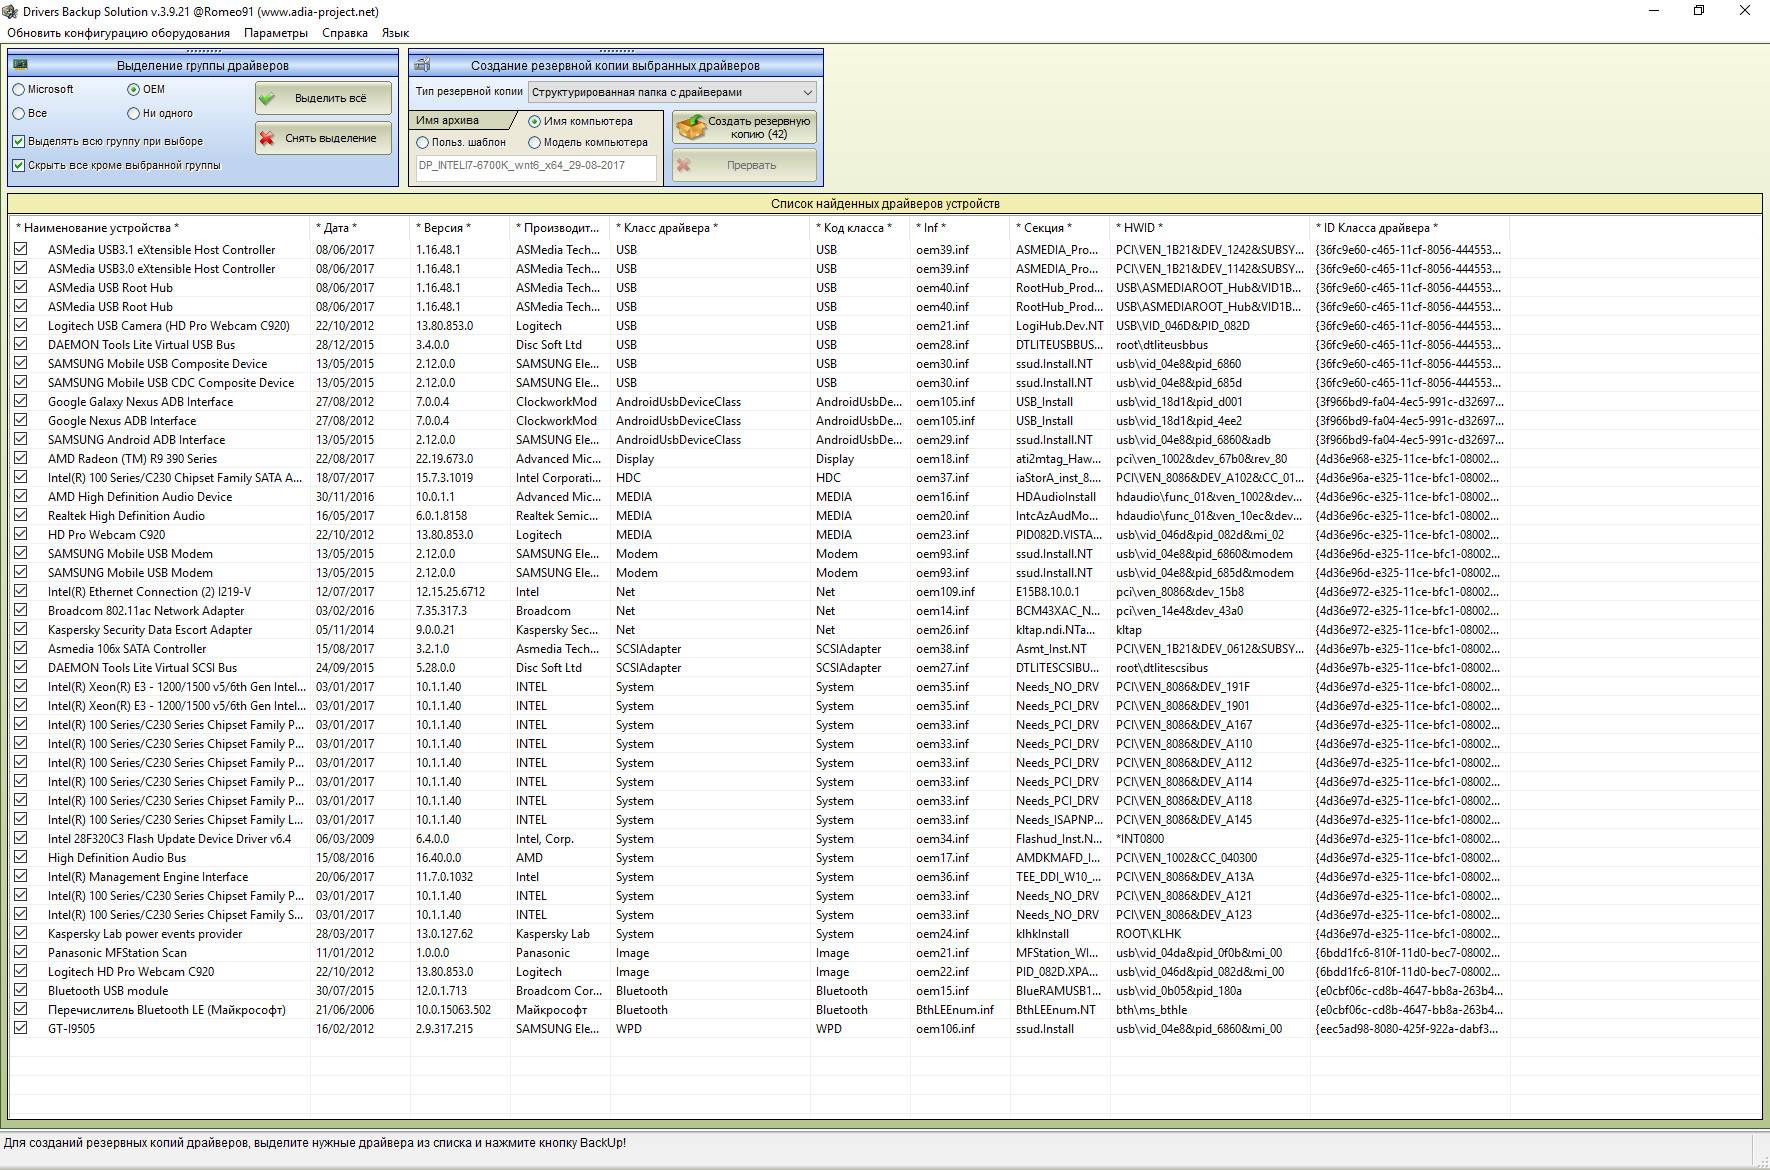
Task: Uncheck Logitech USB Camera (HD Pro Webcam C920)
Action: [20, 325]
